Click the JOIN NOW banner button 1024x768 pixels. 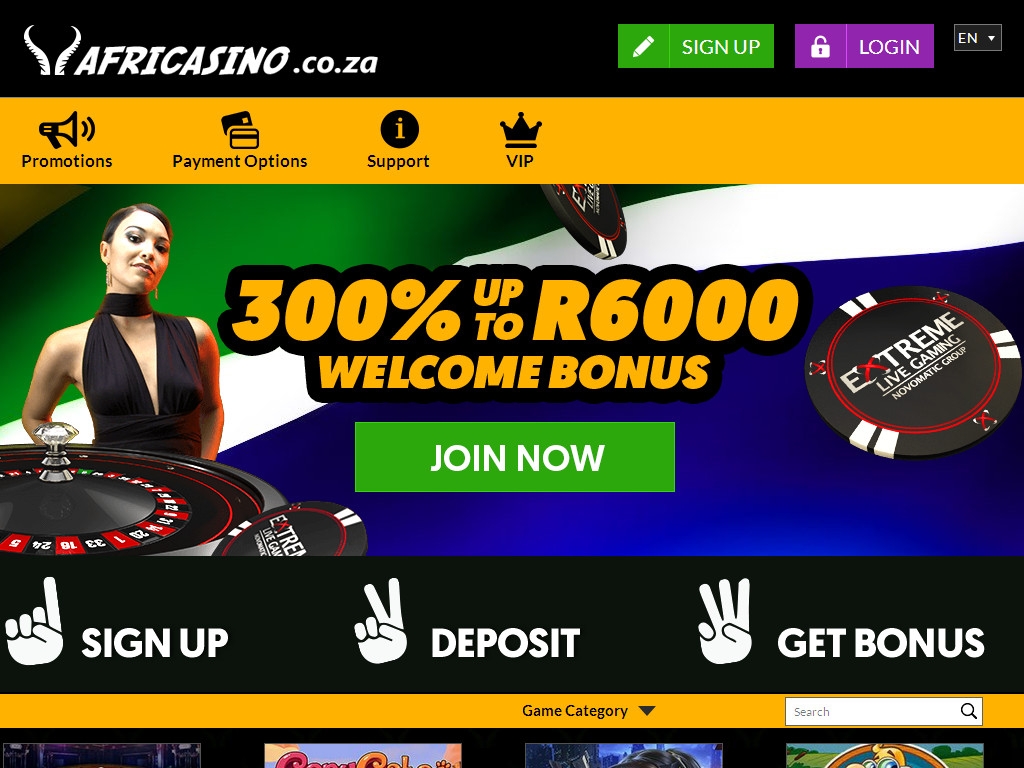click(x=515, y=457)
